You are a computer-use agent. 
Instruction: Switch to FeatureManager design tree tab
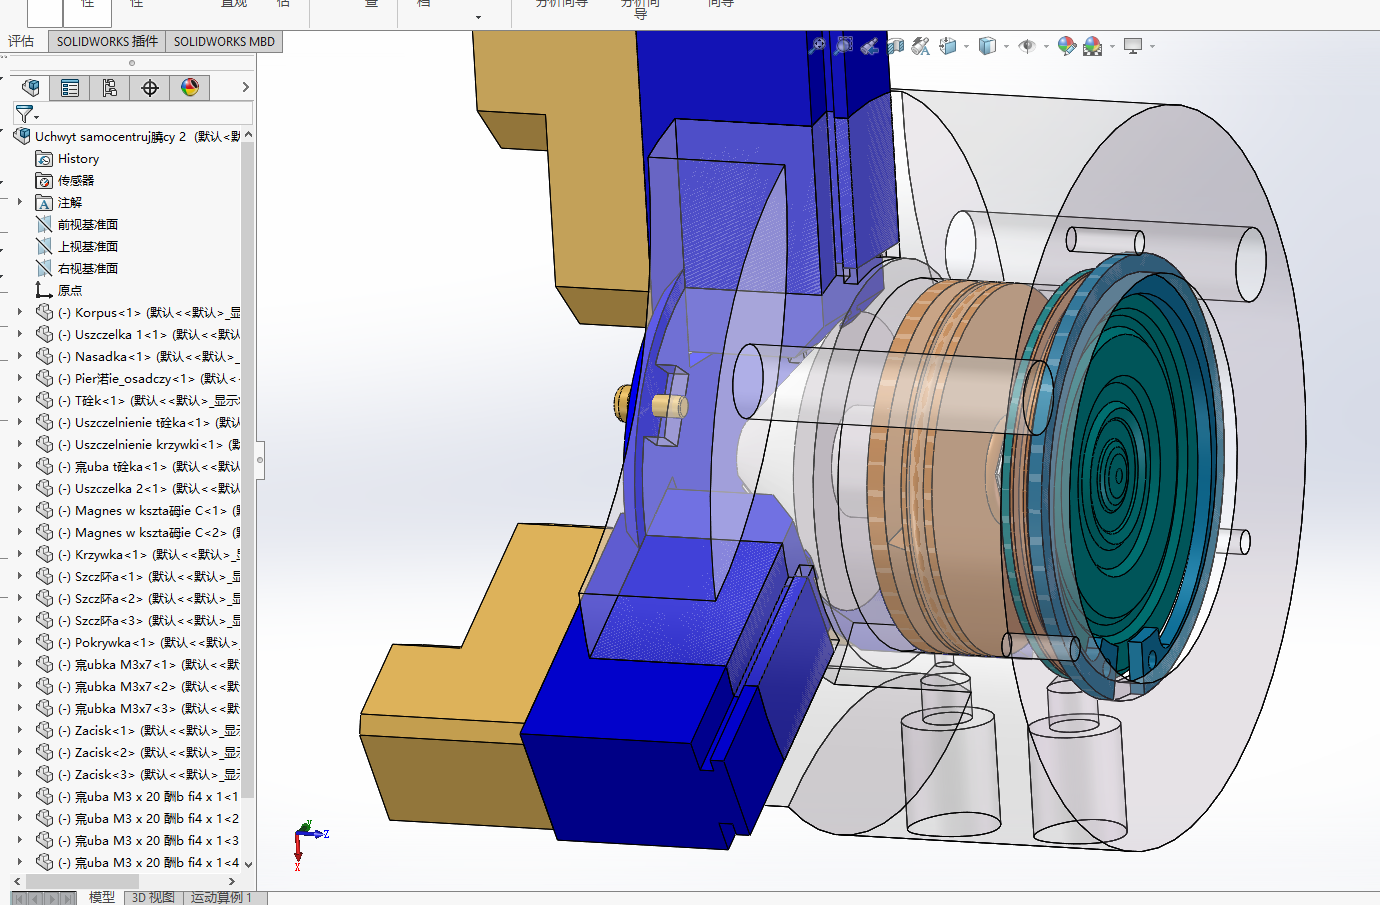tap(30, 88)
